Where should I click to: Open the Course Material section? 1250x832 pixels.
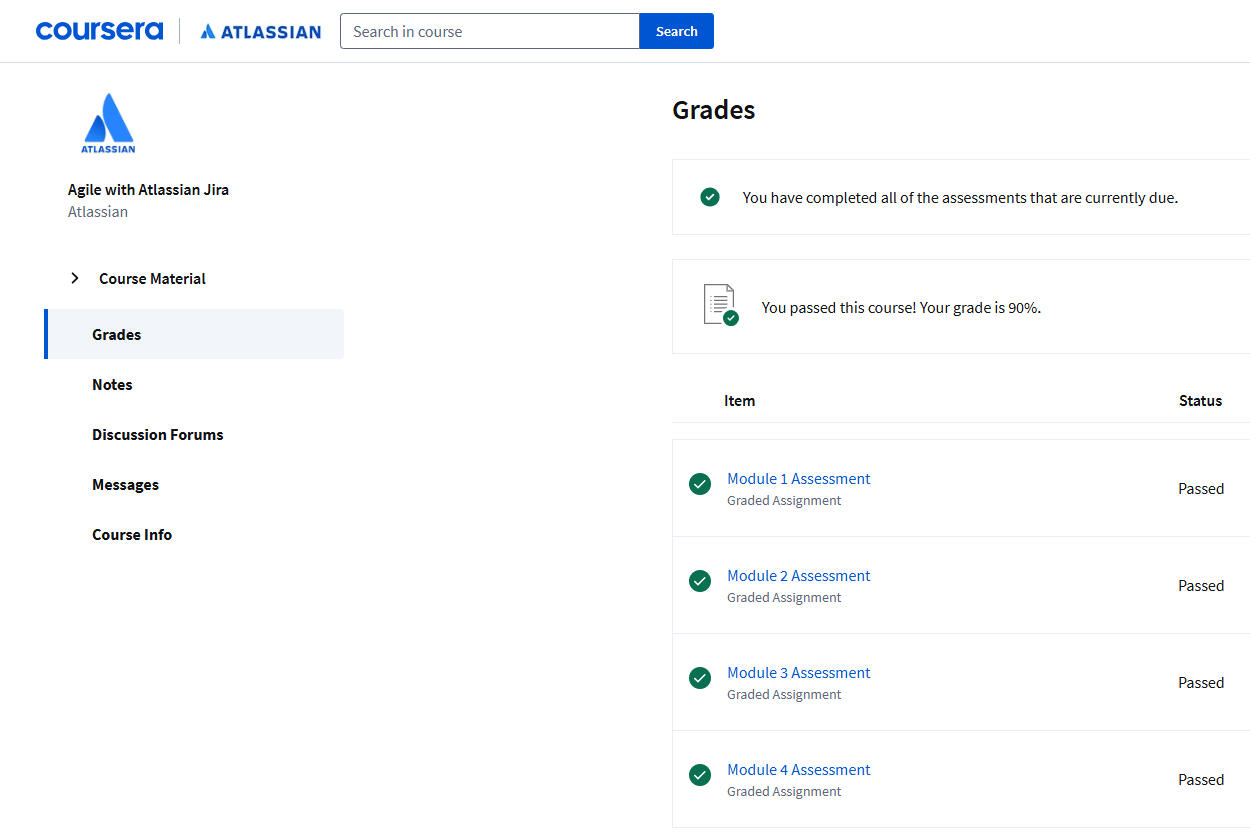152,278
